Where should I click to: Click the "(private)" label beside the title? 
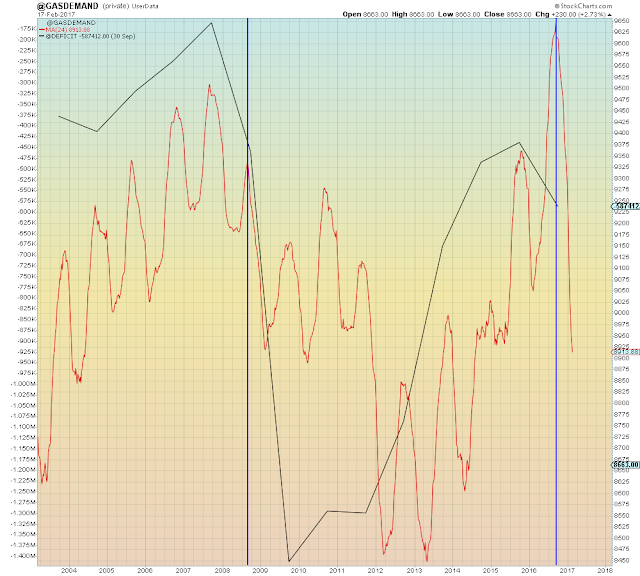(x=116, y=6)
